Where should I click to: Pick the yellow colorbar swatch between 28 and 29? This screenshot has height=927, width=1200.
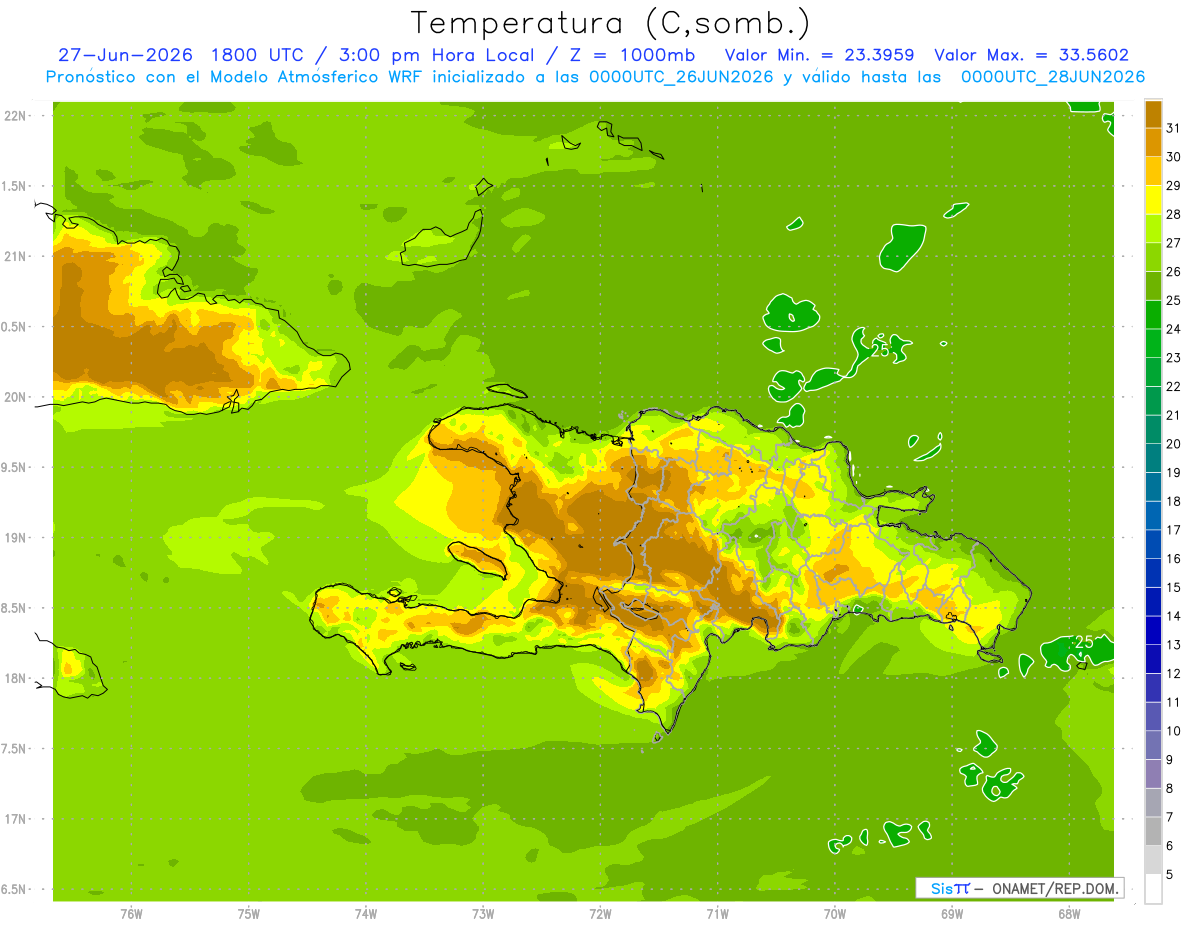click(x=1153, y=200)
